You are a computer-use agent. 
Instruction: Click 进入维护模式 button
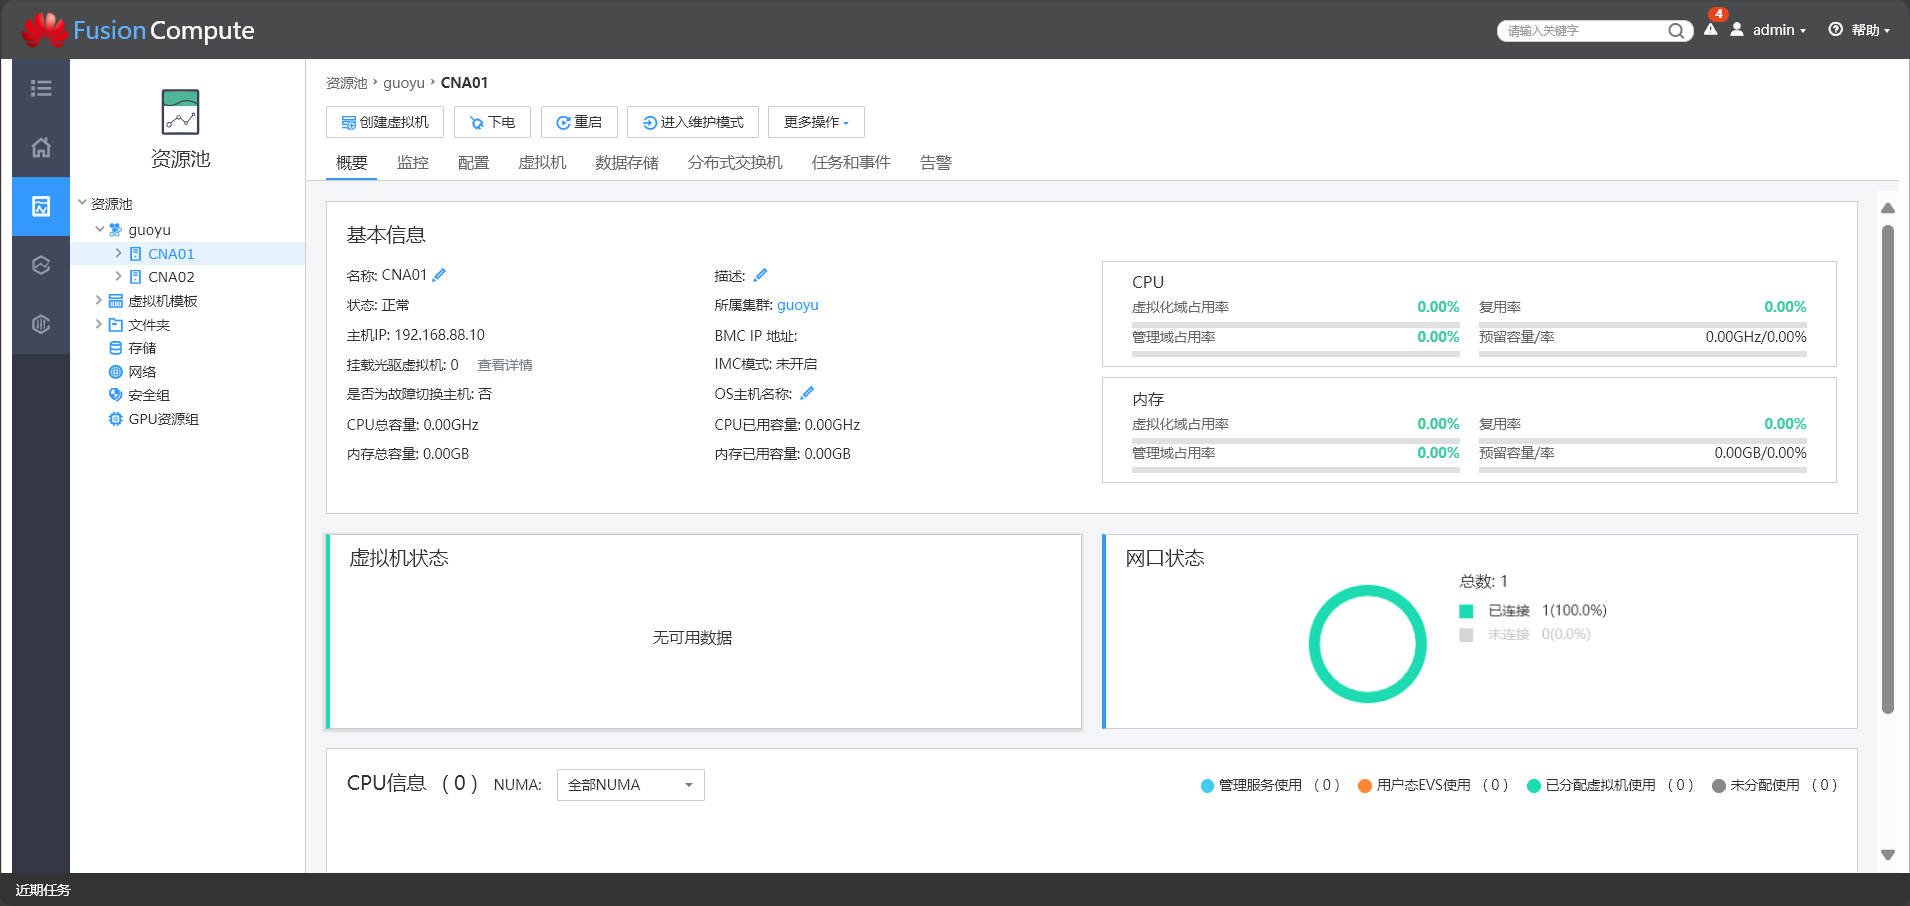click(x=693, y=122)
